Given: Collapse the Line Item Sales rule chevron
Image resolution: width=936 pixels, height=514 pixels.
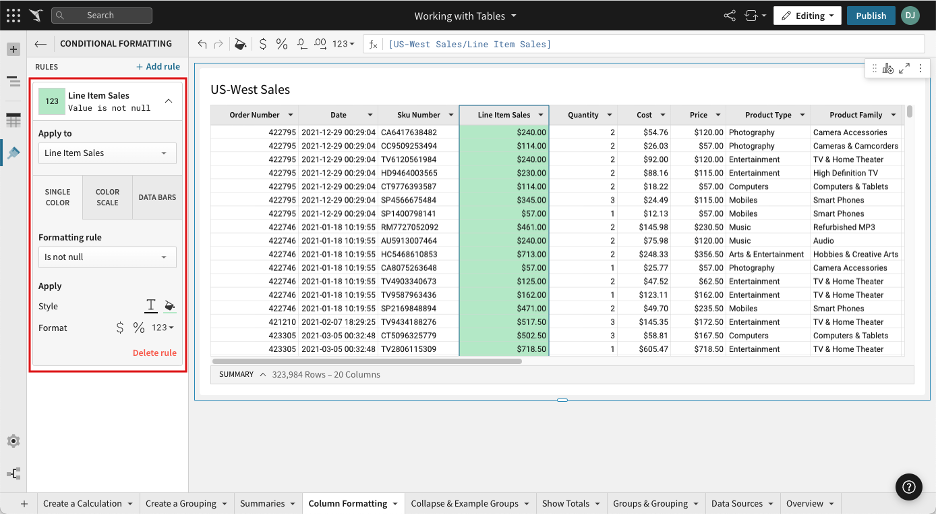Looking at the screenshot, I should point(167,101).
